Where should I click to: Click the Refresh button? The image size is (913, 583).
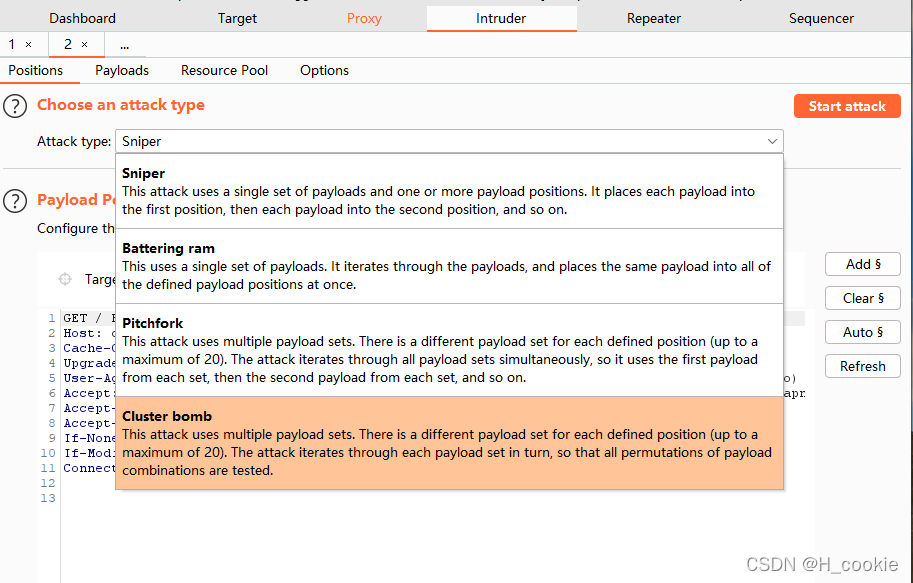point(863,366)
